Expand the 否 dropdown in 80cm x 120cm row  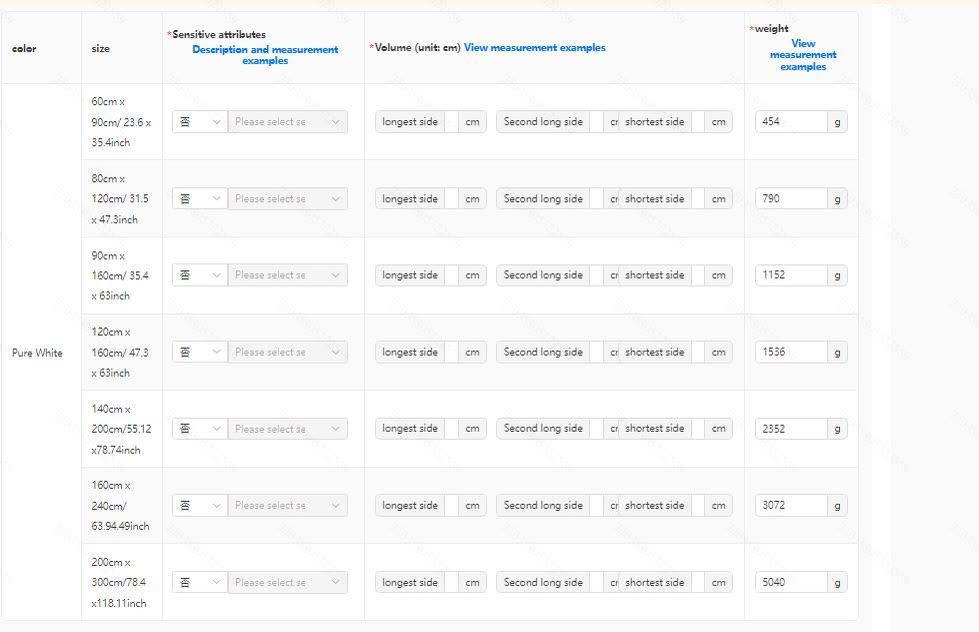tap(200, 199)
